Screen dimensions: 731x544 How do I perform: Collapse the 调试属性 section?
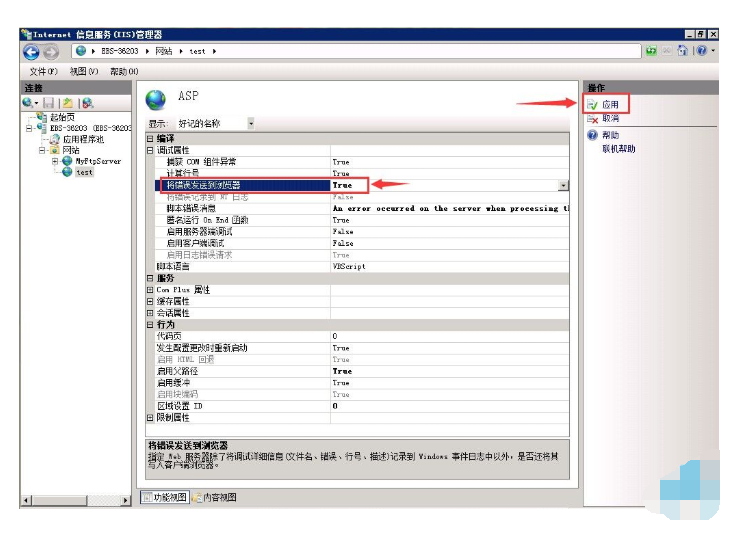tap(150, 150)
